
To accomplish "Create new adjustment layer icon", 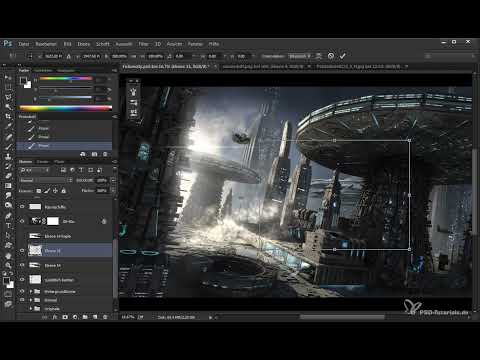I will pyautogui.click(x=75, y=317).
